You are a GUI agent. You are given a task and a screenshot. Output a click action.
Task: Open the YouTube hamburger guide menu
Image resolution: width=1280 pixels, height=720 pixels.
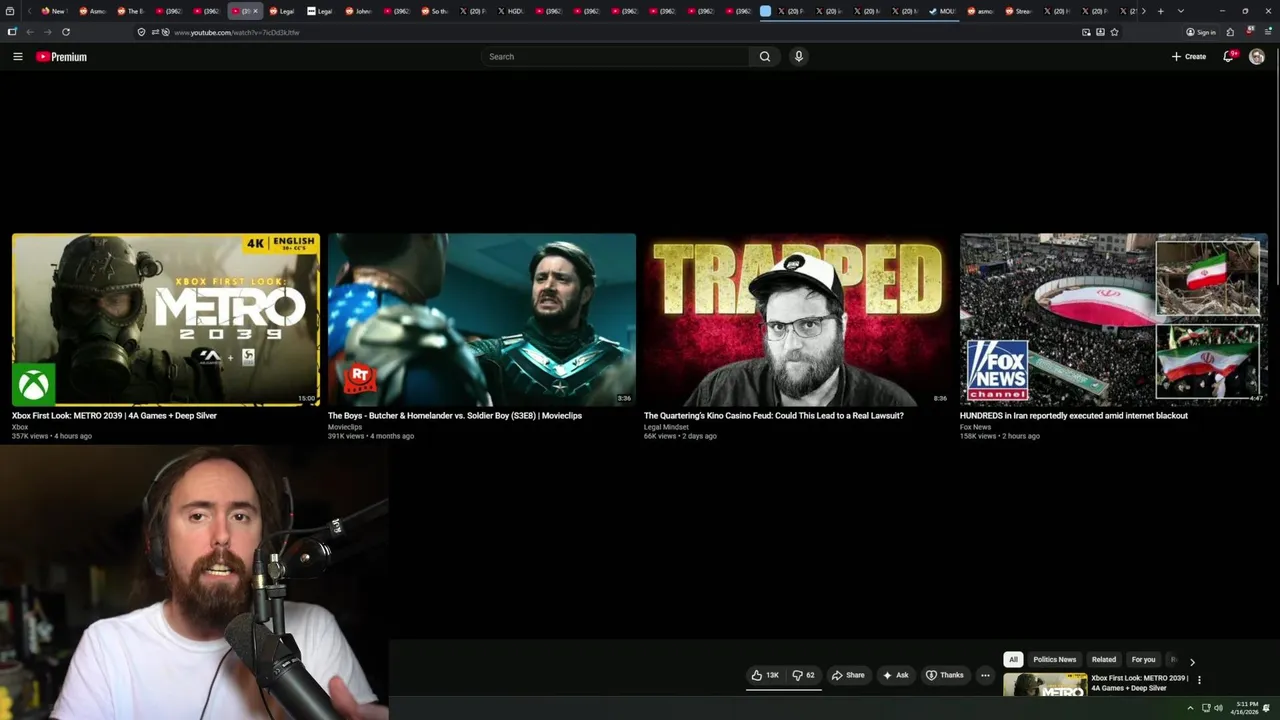[x=17, y=57]
